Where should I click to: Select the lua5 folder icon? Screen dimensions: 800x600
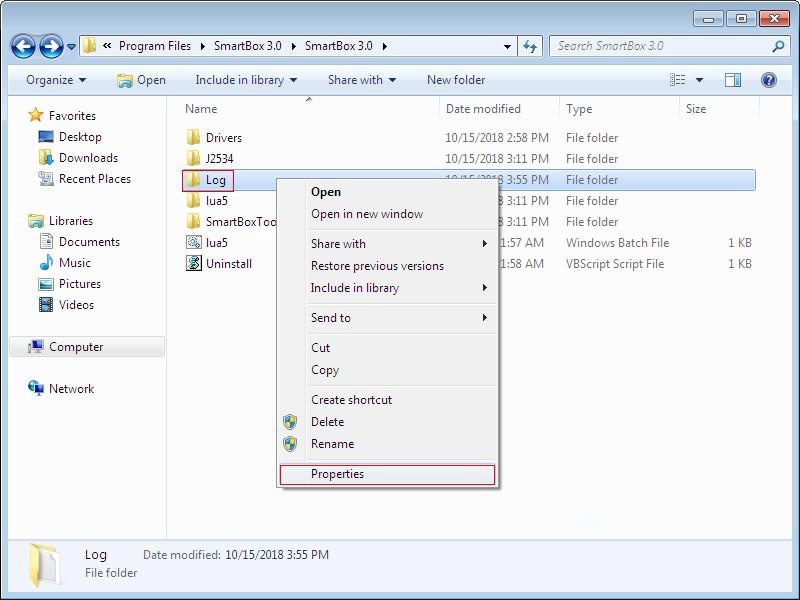[x=193, y=201]
